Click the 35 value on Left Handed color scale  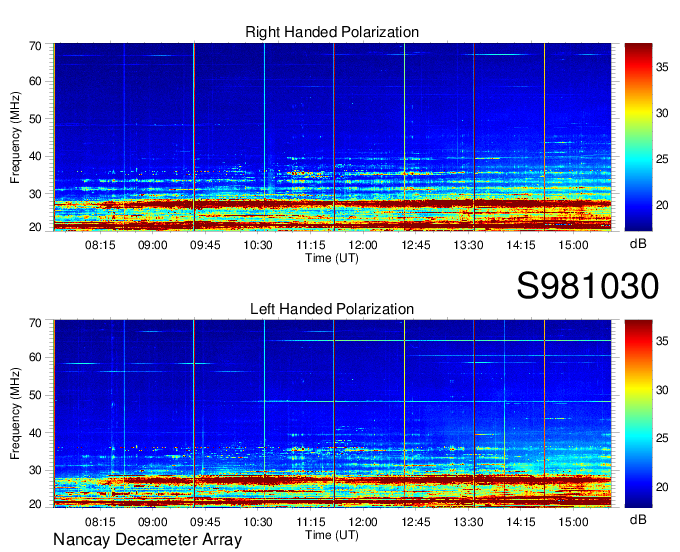662,341
